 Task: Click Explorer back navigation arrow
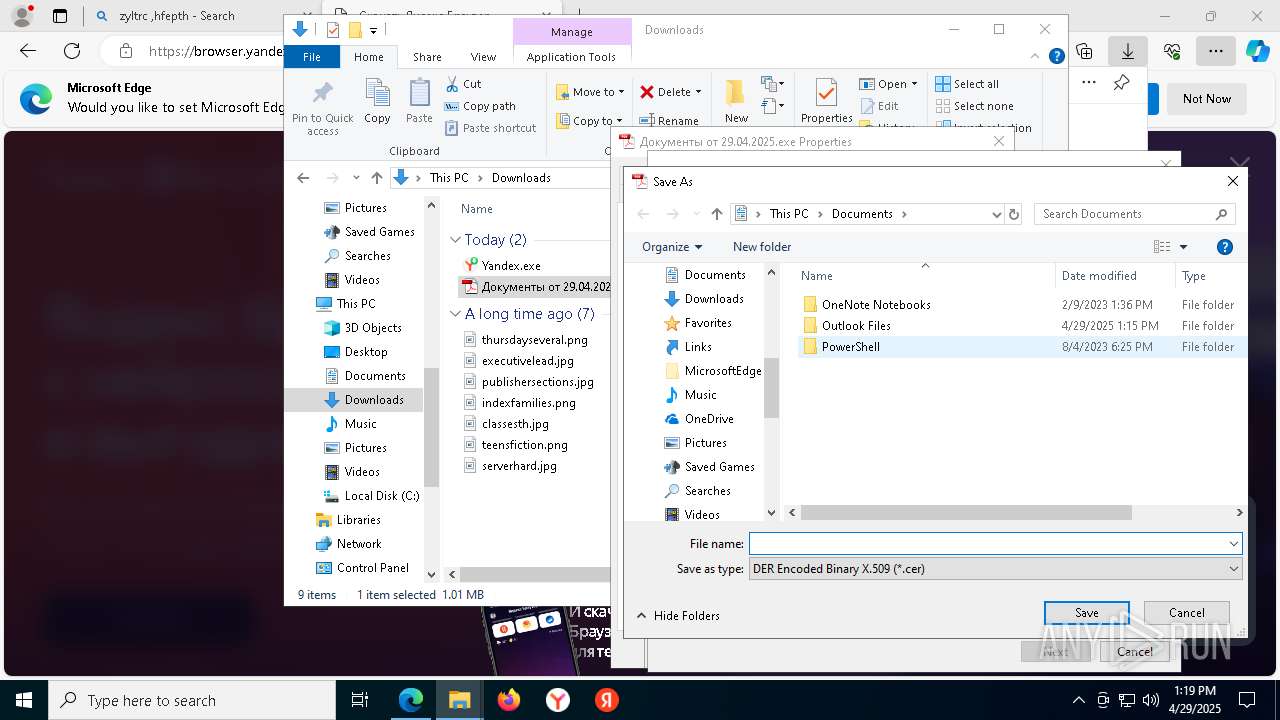303,178
